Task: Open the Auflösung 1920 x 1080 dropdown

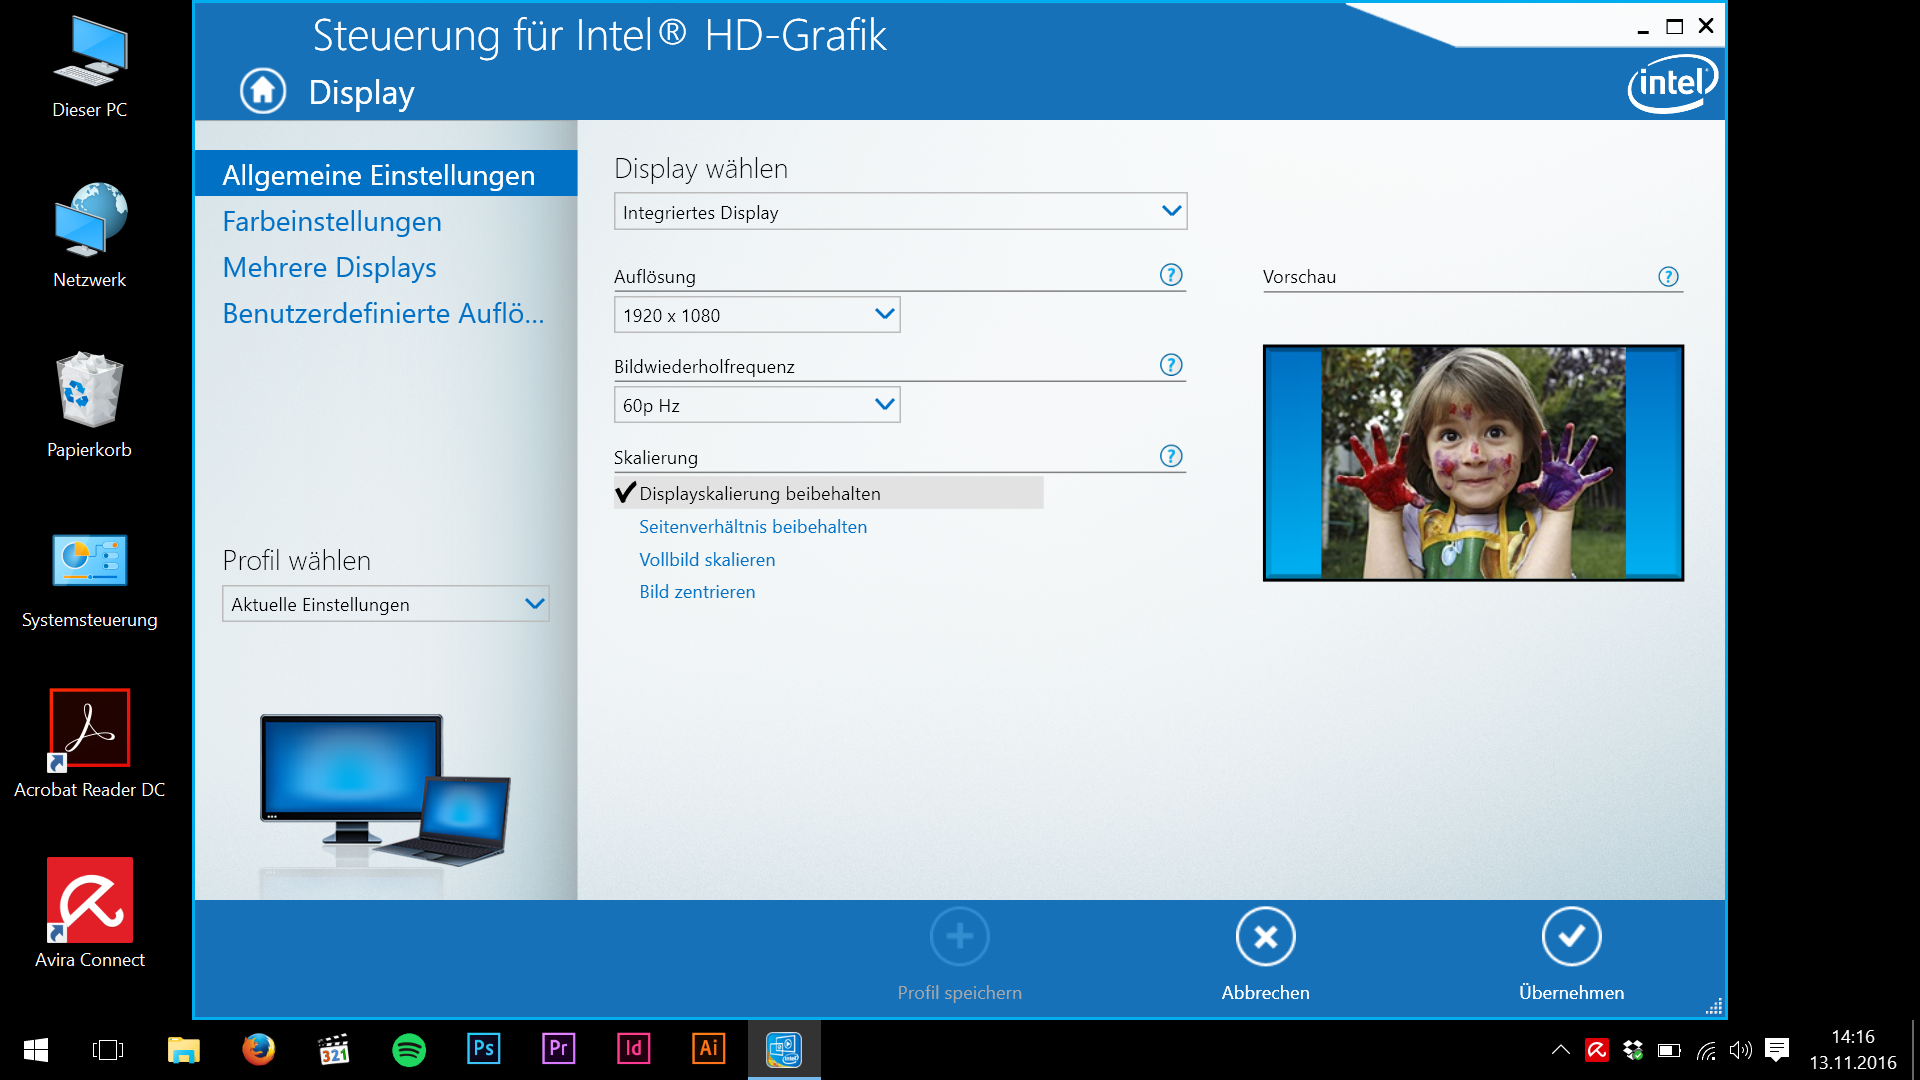Action: point(757,315)
